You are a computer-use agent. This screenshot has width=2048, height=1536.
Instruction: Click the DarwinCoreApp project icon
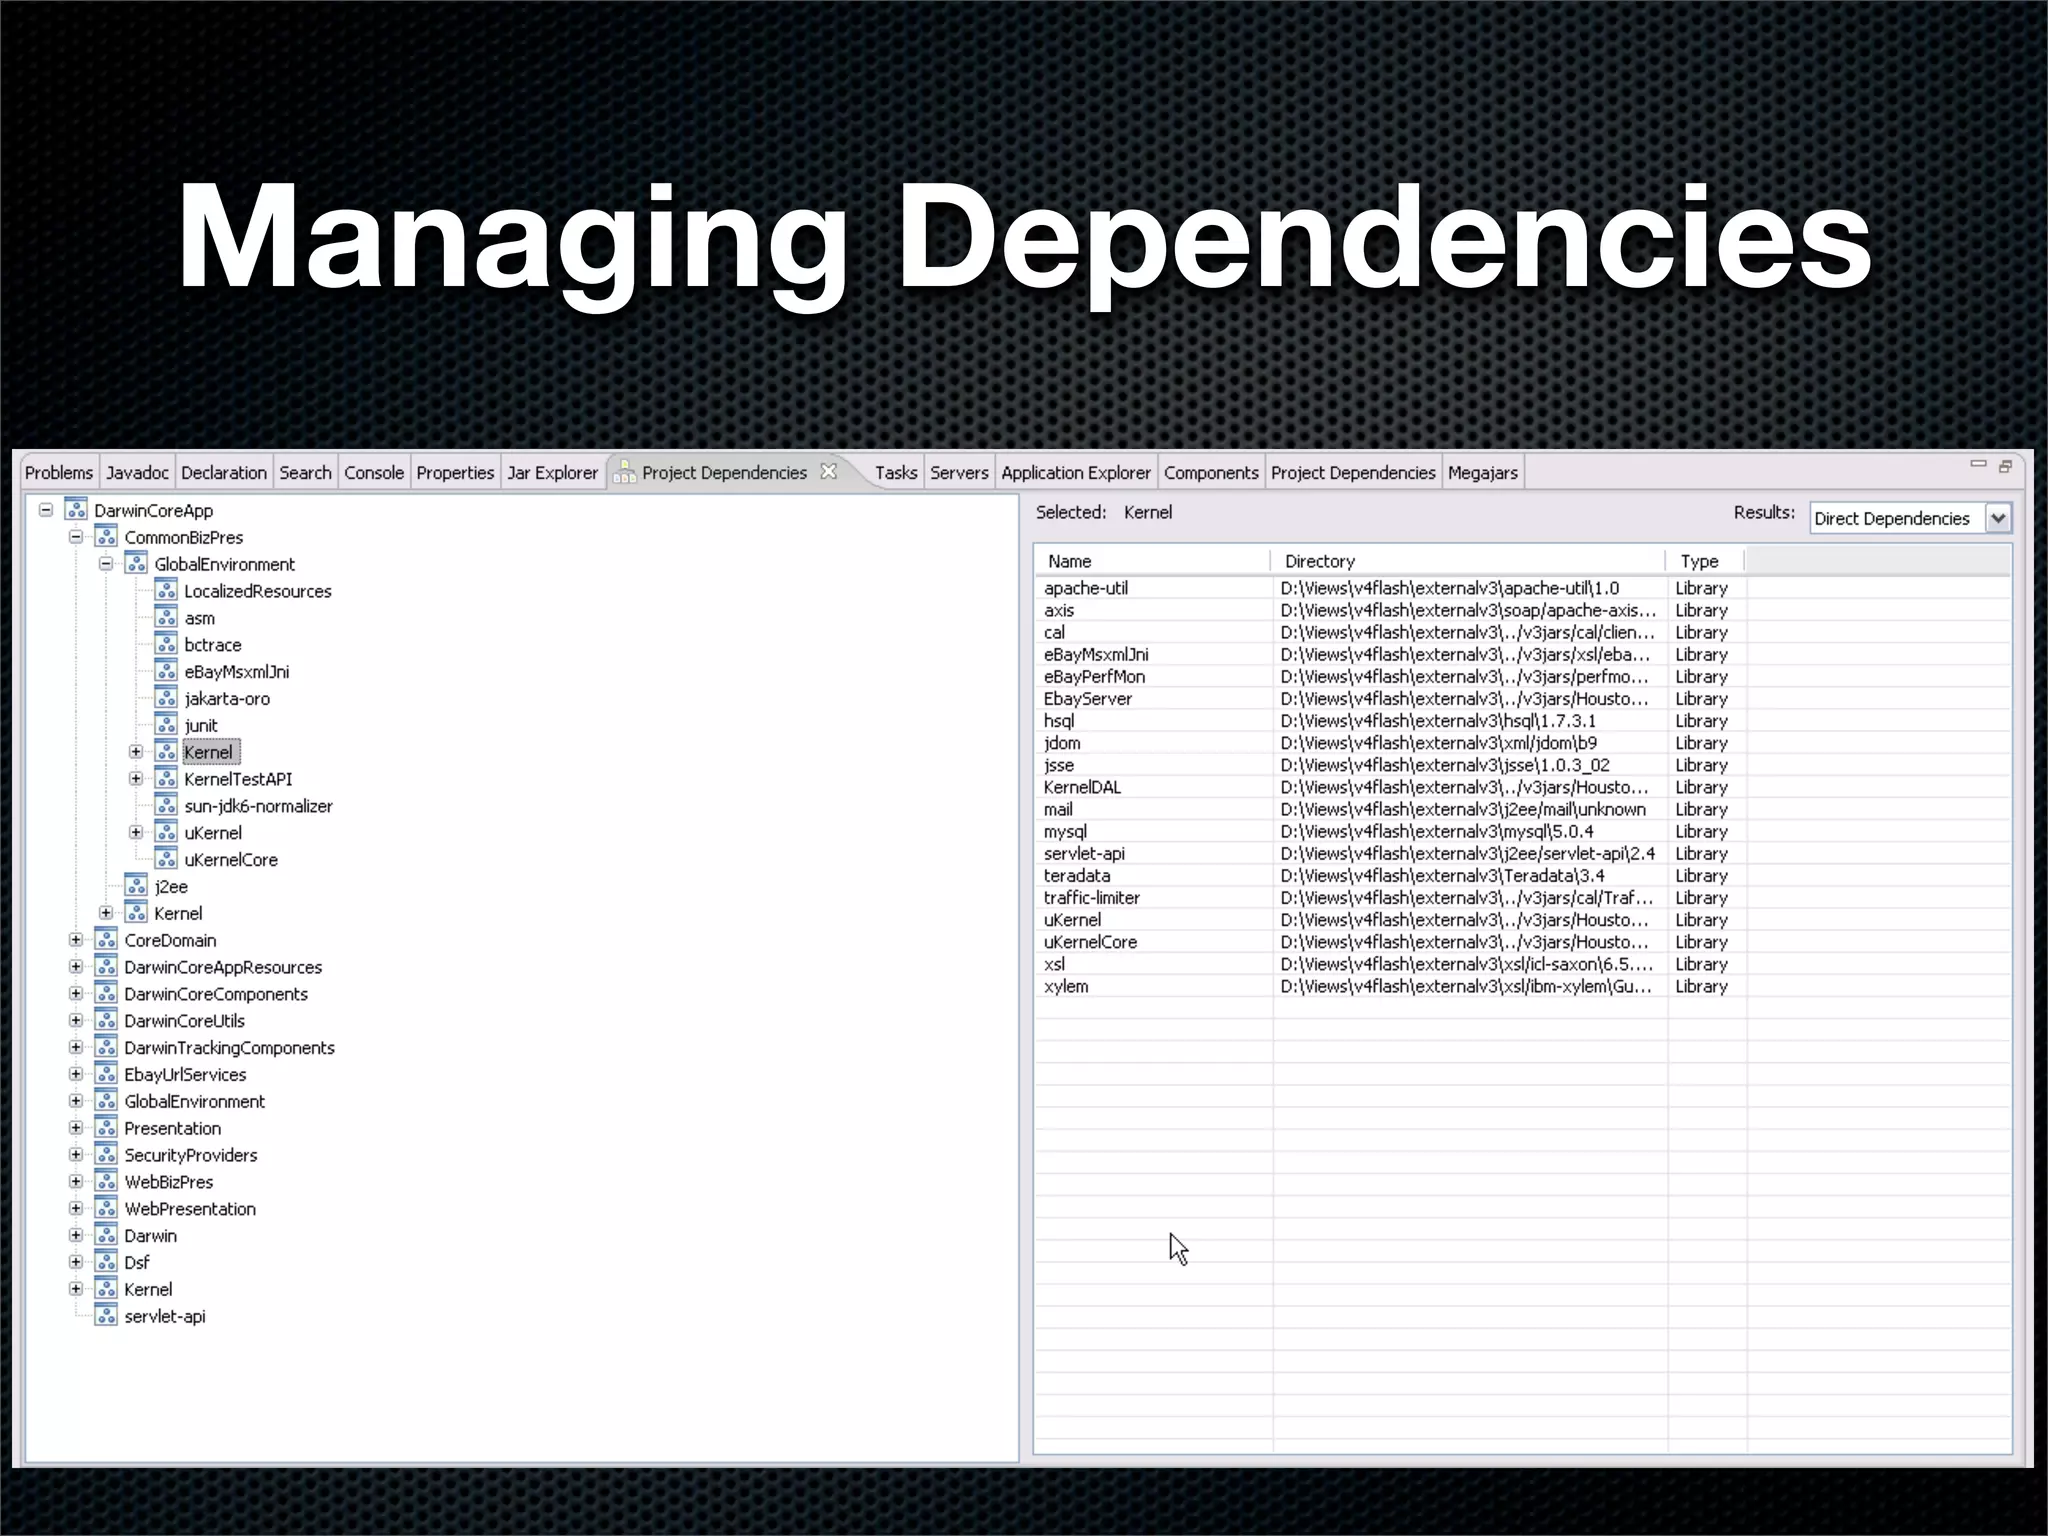click(76, 510)
